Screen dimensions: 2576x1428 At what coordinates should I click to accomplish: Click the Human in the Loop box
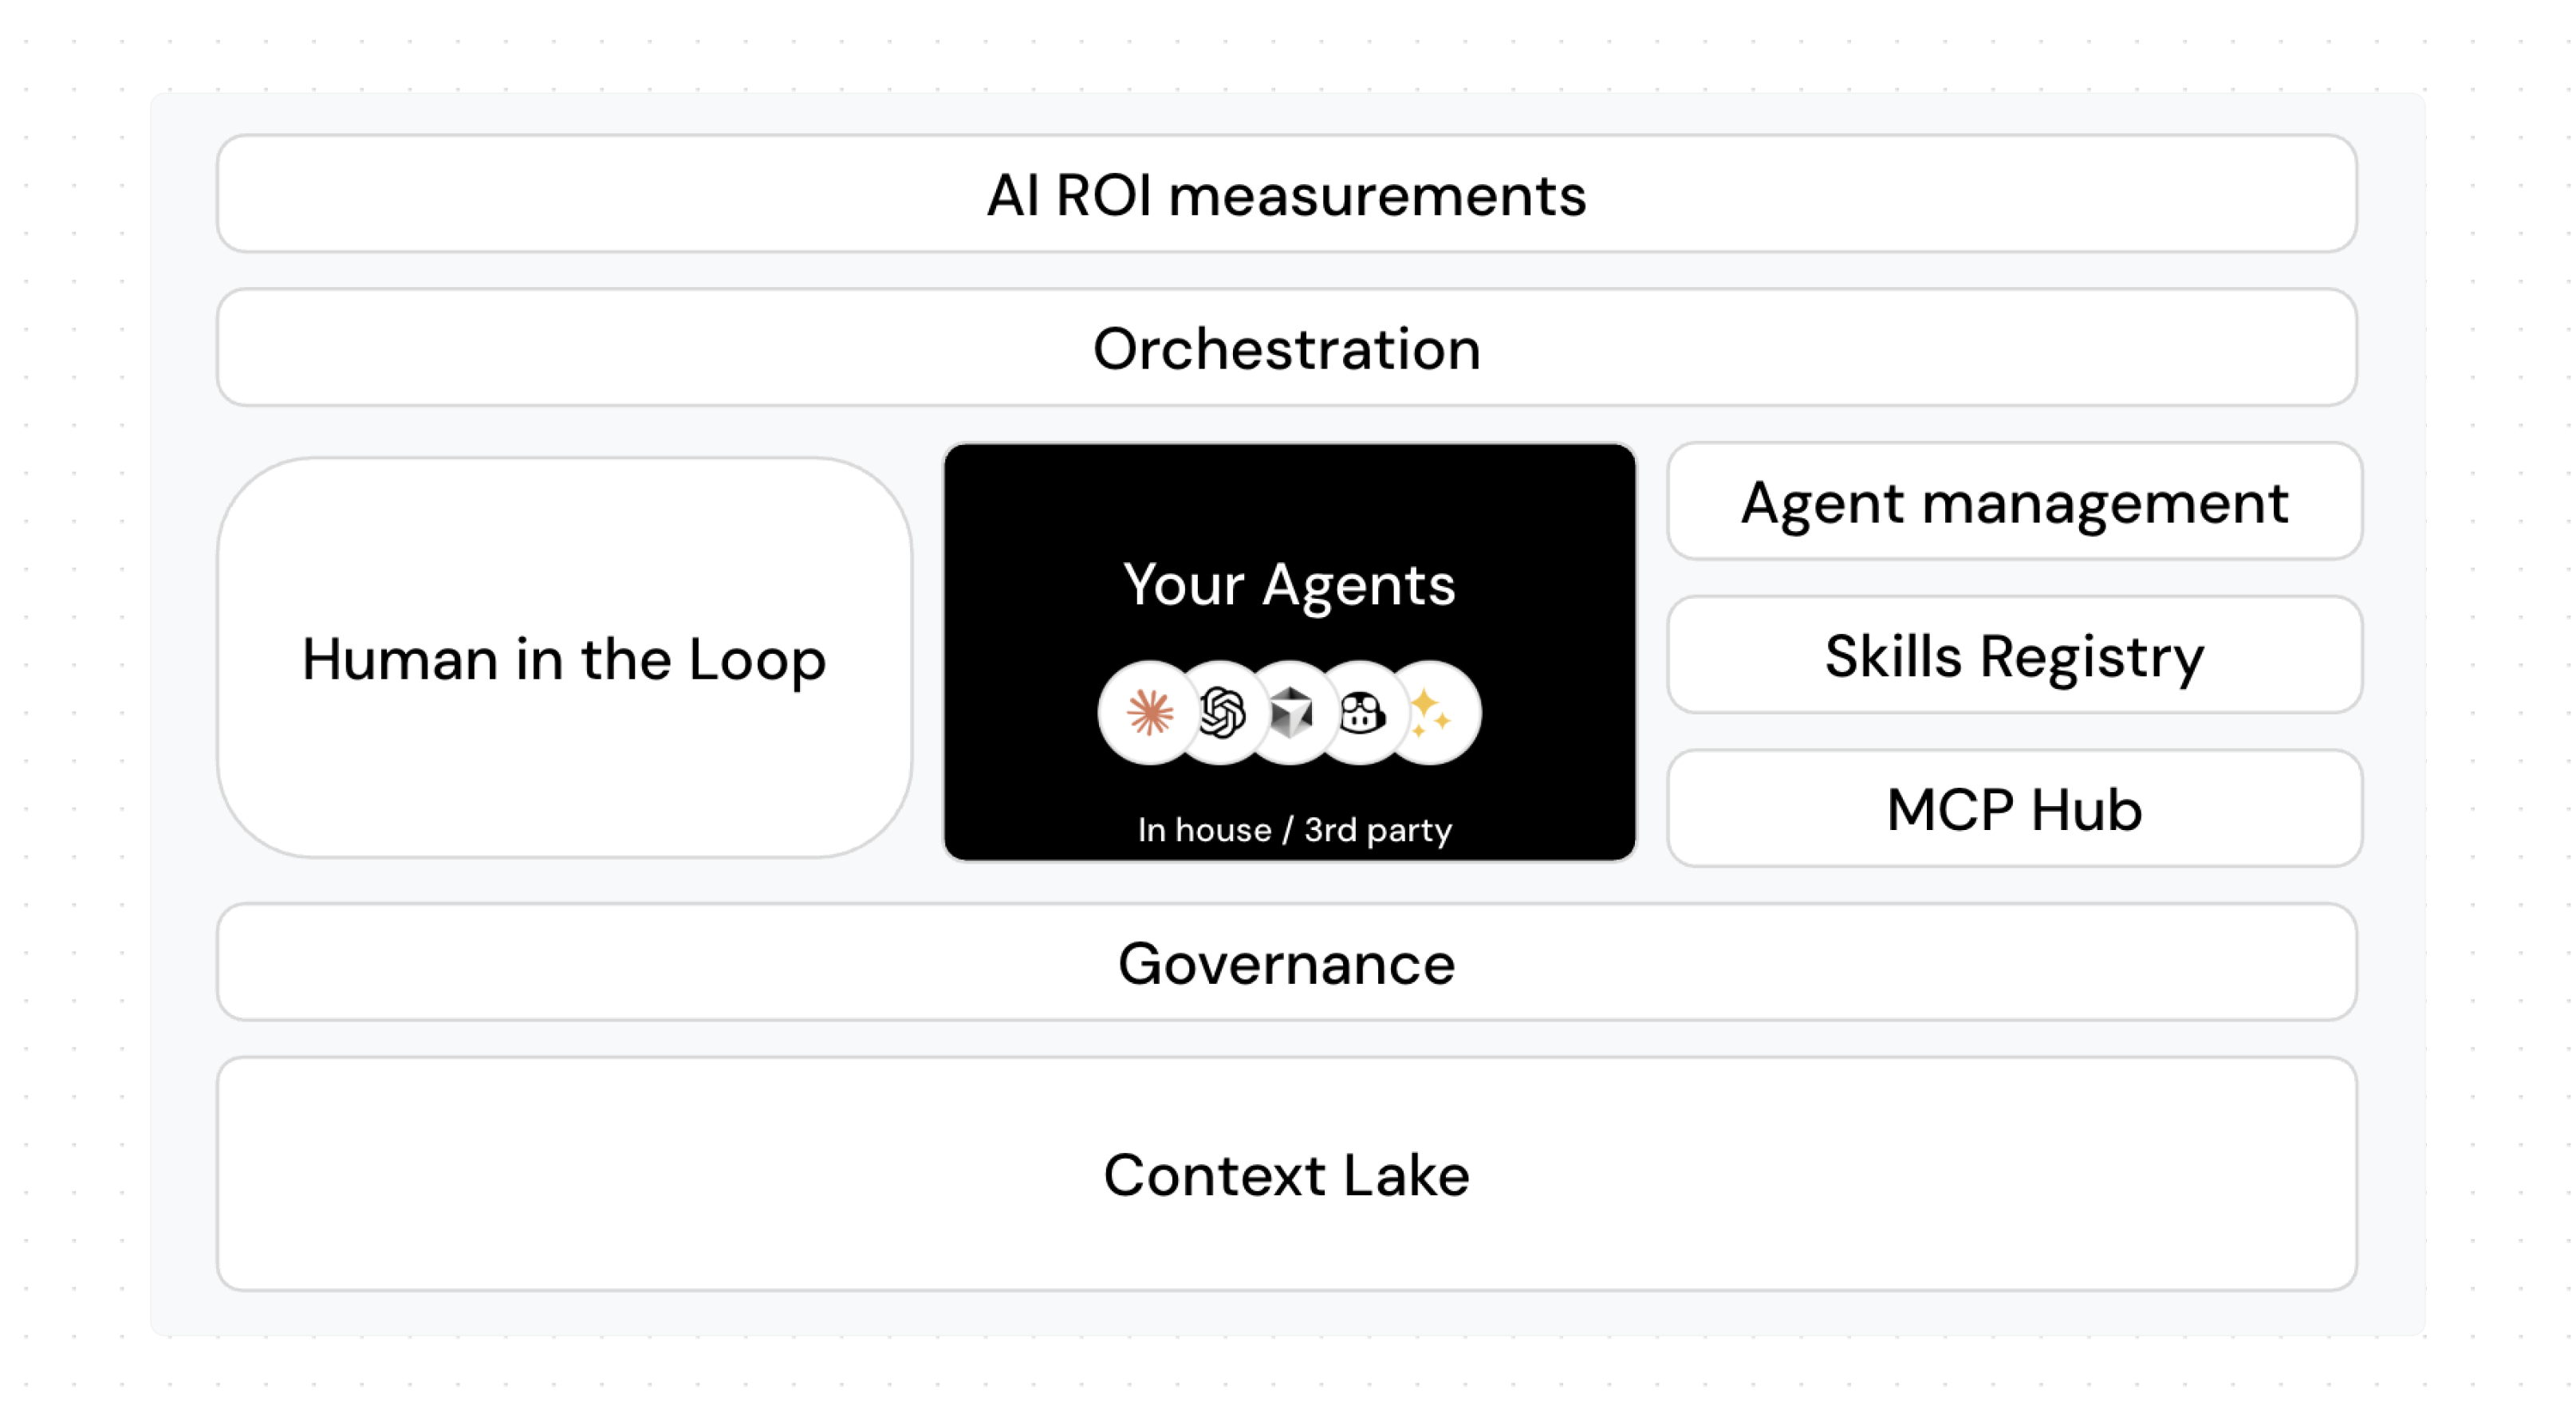coord(564,658)
